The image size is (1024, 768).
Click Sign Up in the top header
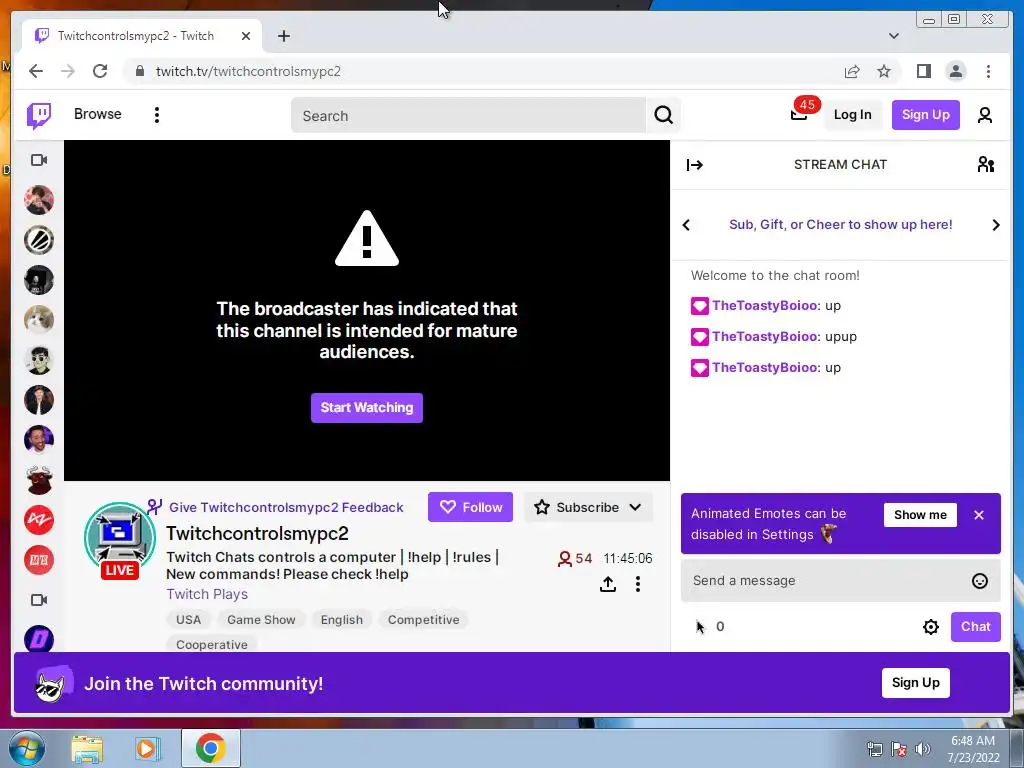coord(925,115)
